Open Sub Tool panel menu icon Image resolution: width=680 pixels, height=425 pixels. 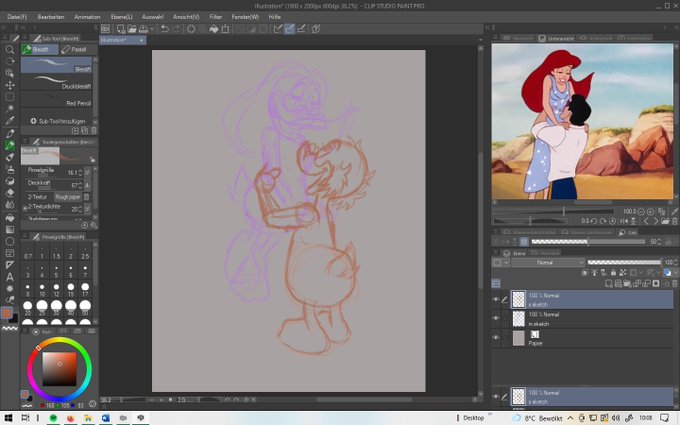(25, 38)
